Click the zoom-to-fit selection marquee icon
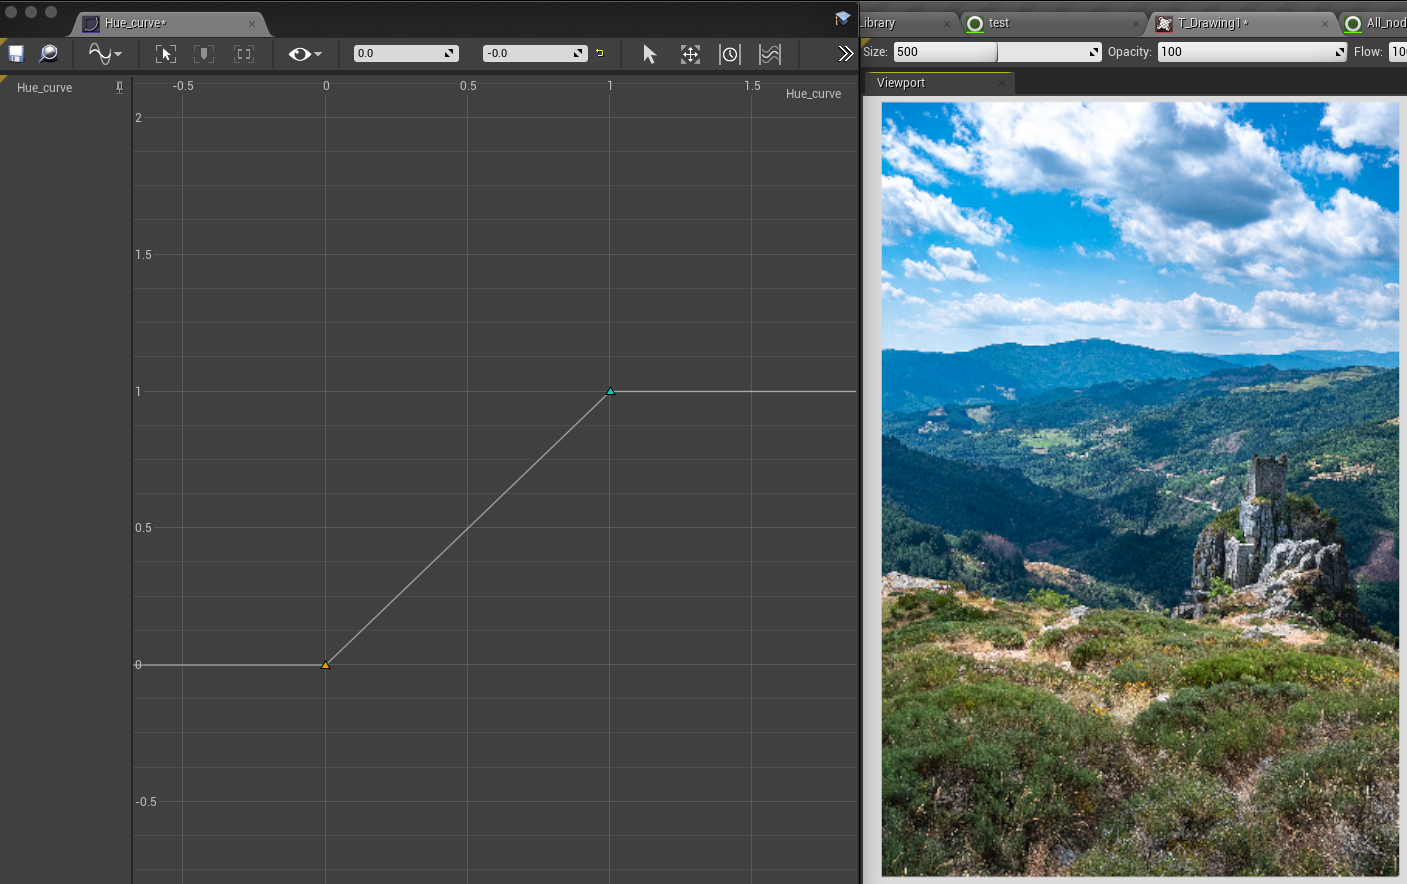This screenshot has width=1407, height=884. pyautogui.click(x=165, y=53)
